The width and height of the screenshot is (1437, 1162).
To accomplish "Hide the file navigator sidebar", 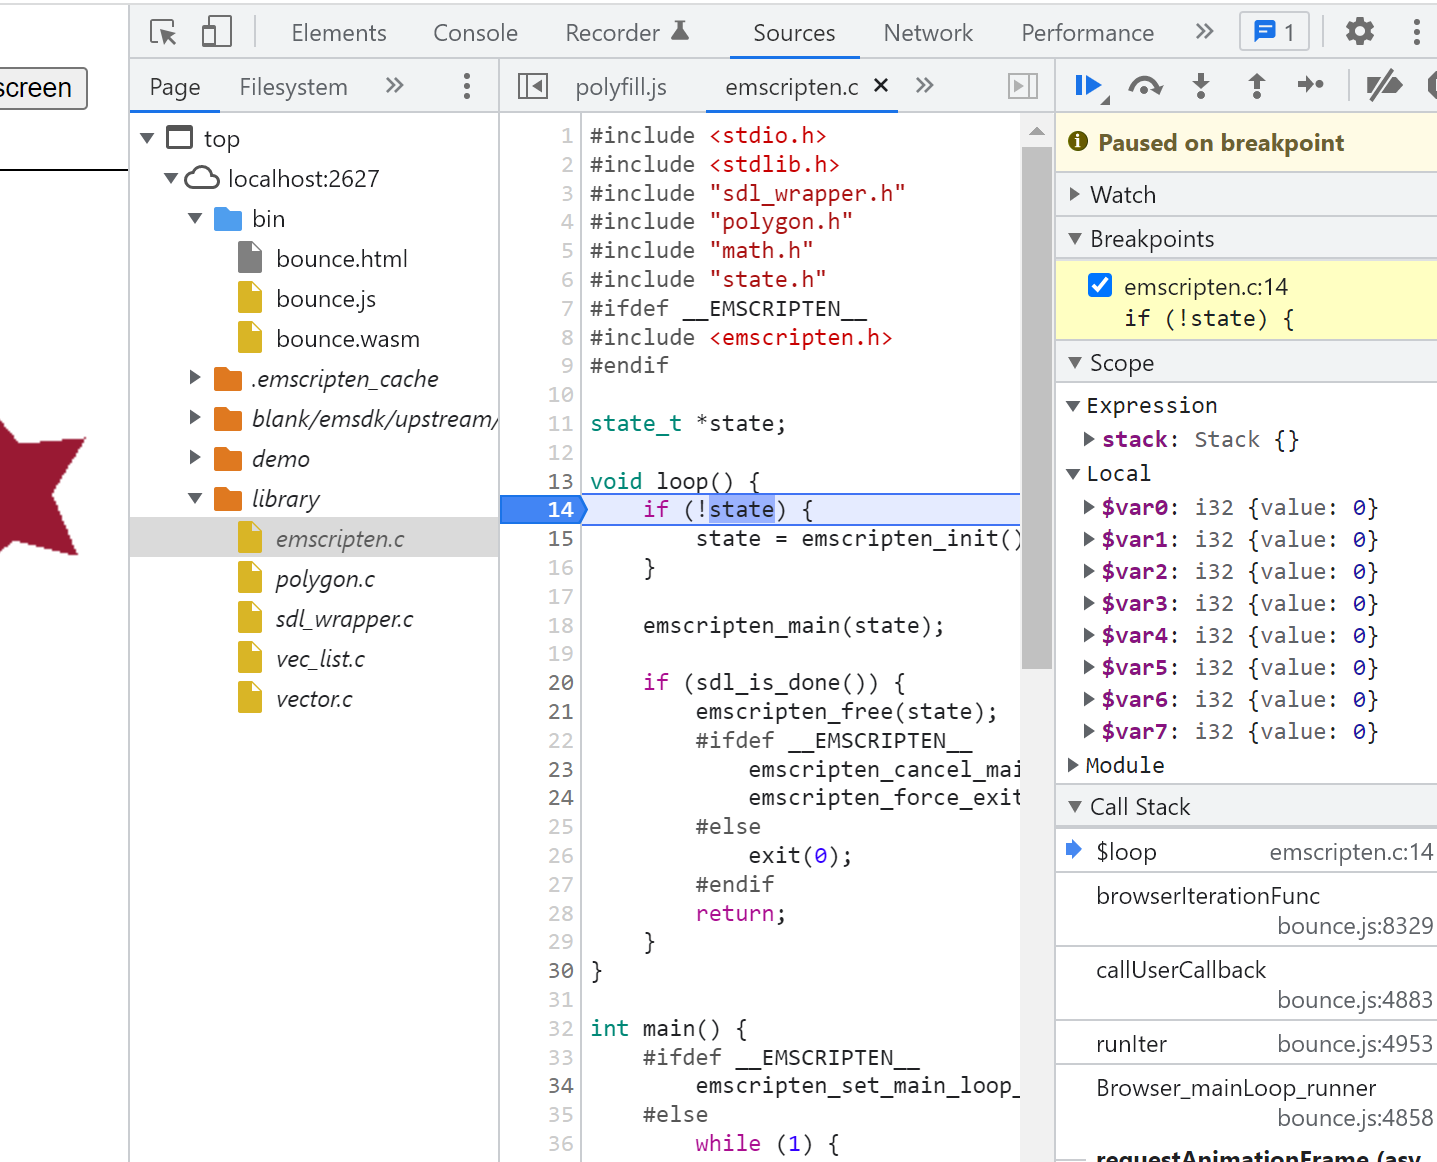I will 532,86.
